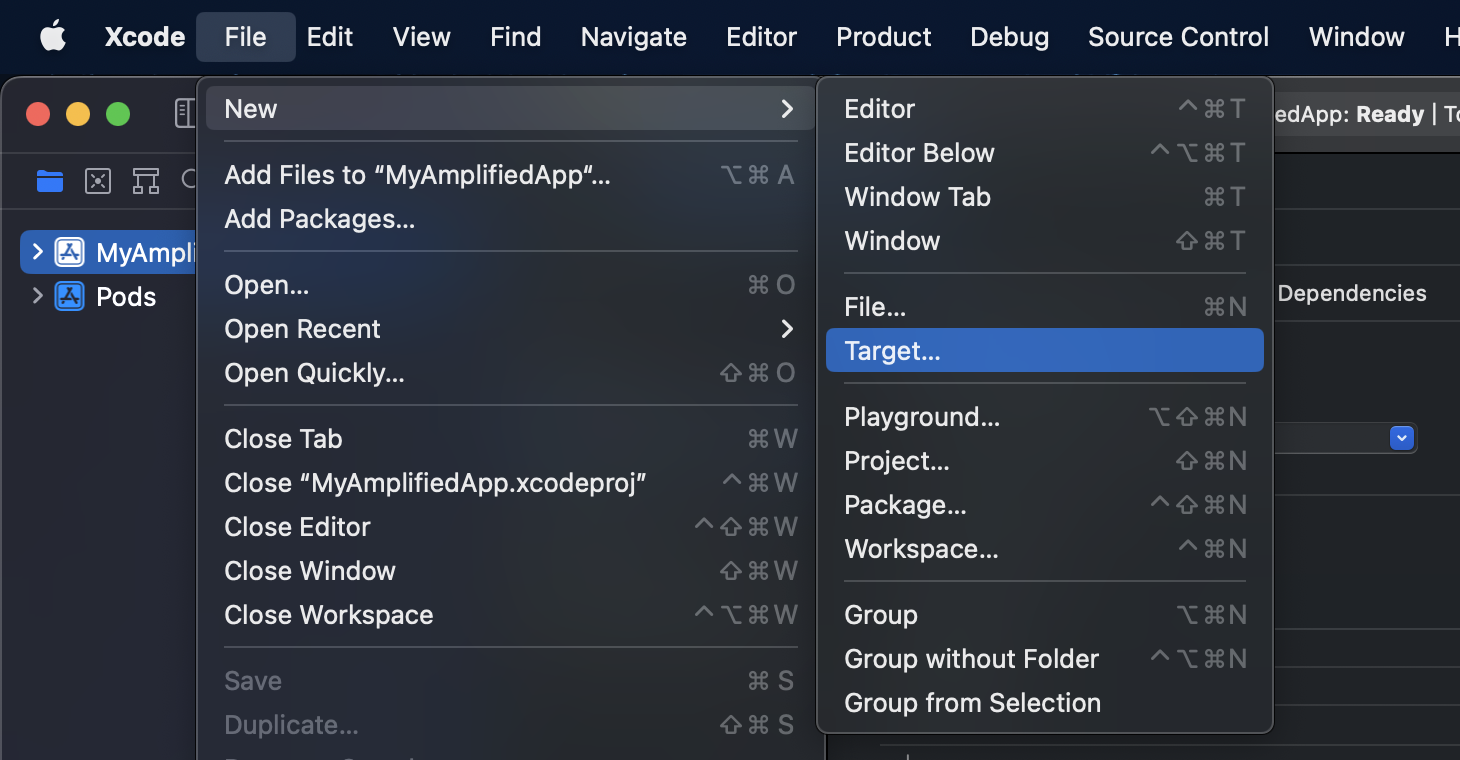Open the Navigate menu
Screen dimensions: 1460x760
[634, 37]
